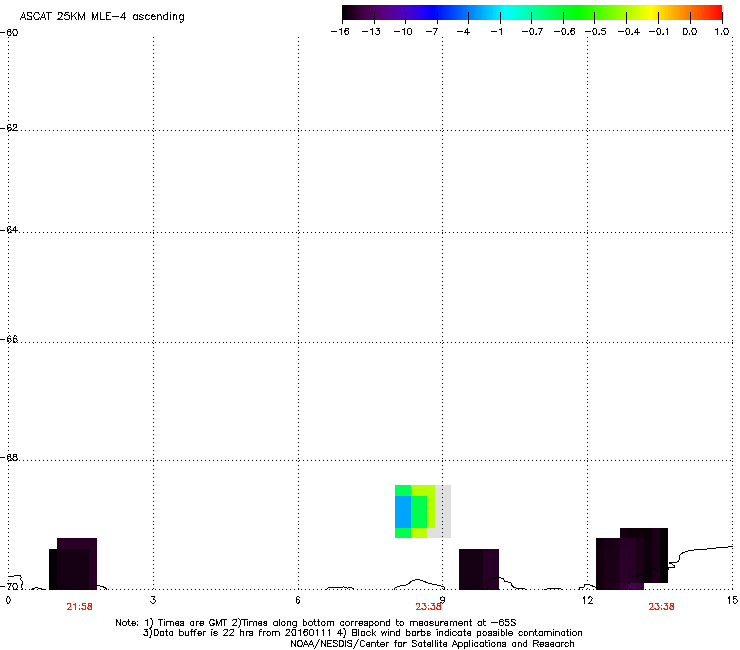The width and height of the screenshot is (740, 650).
Task: Click the red "21:58" time label
Action: (79, 607)
